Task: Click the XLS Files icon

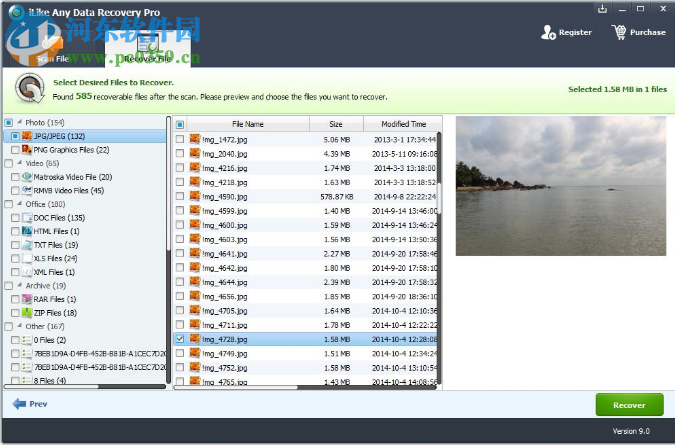Action: (x=27, y=258)
